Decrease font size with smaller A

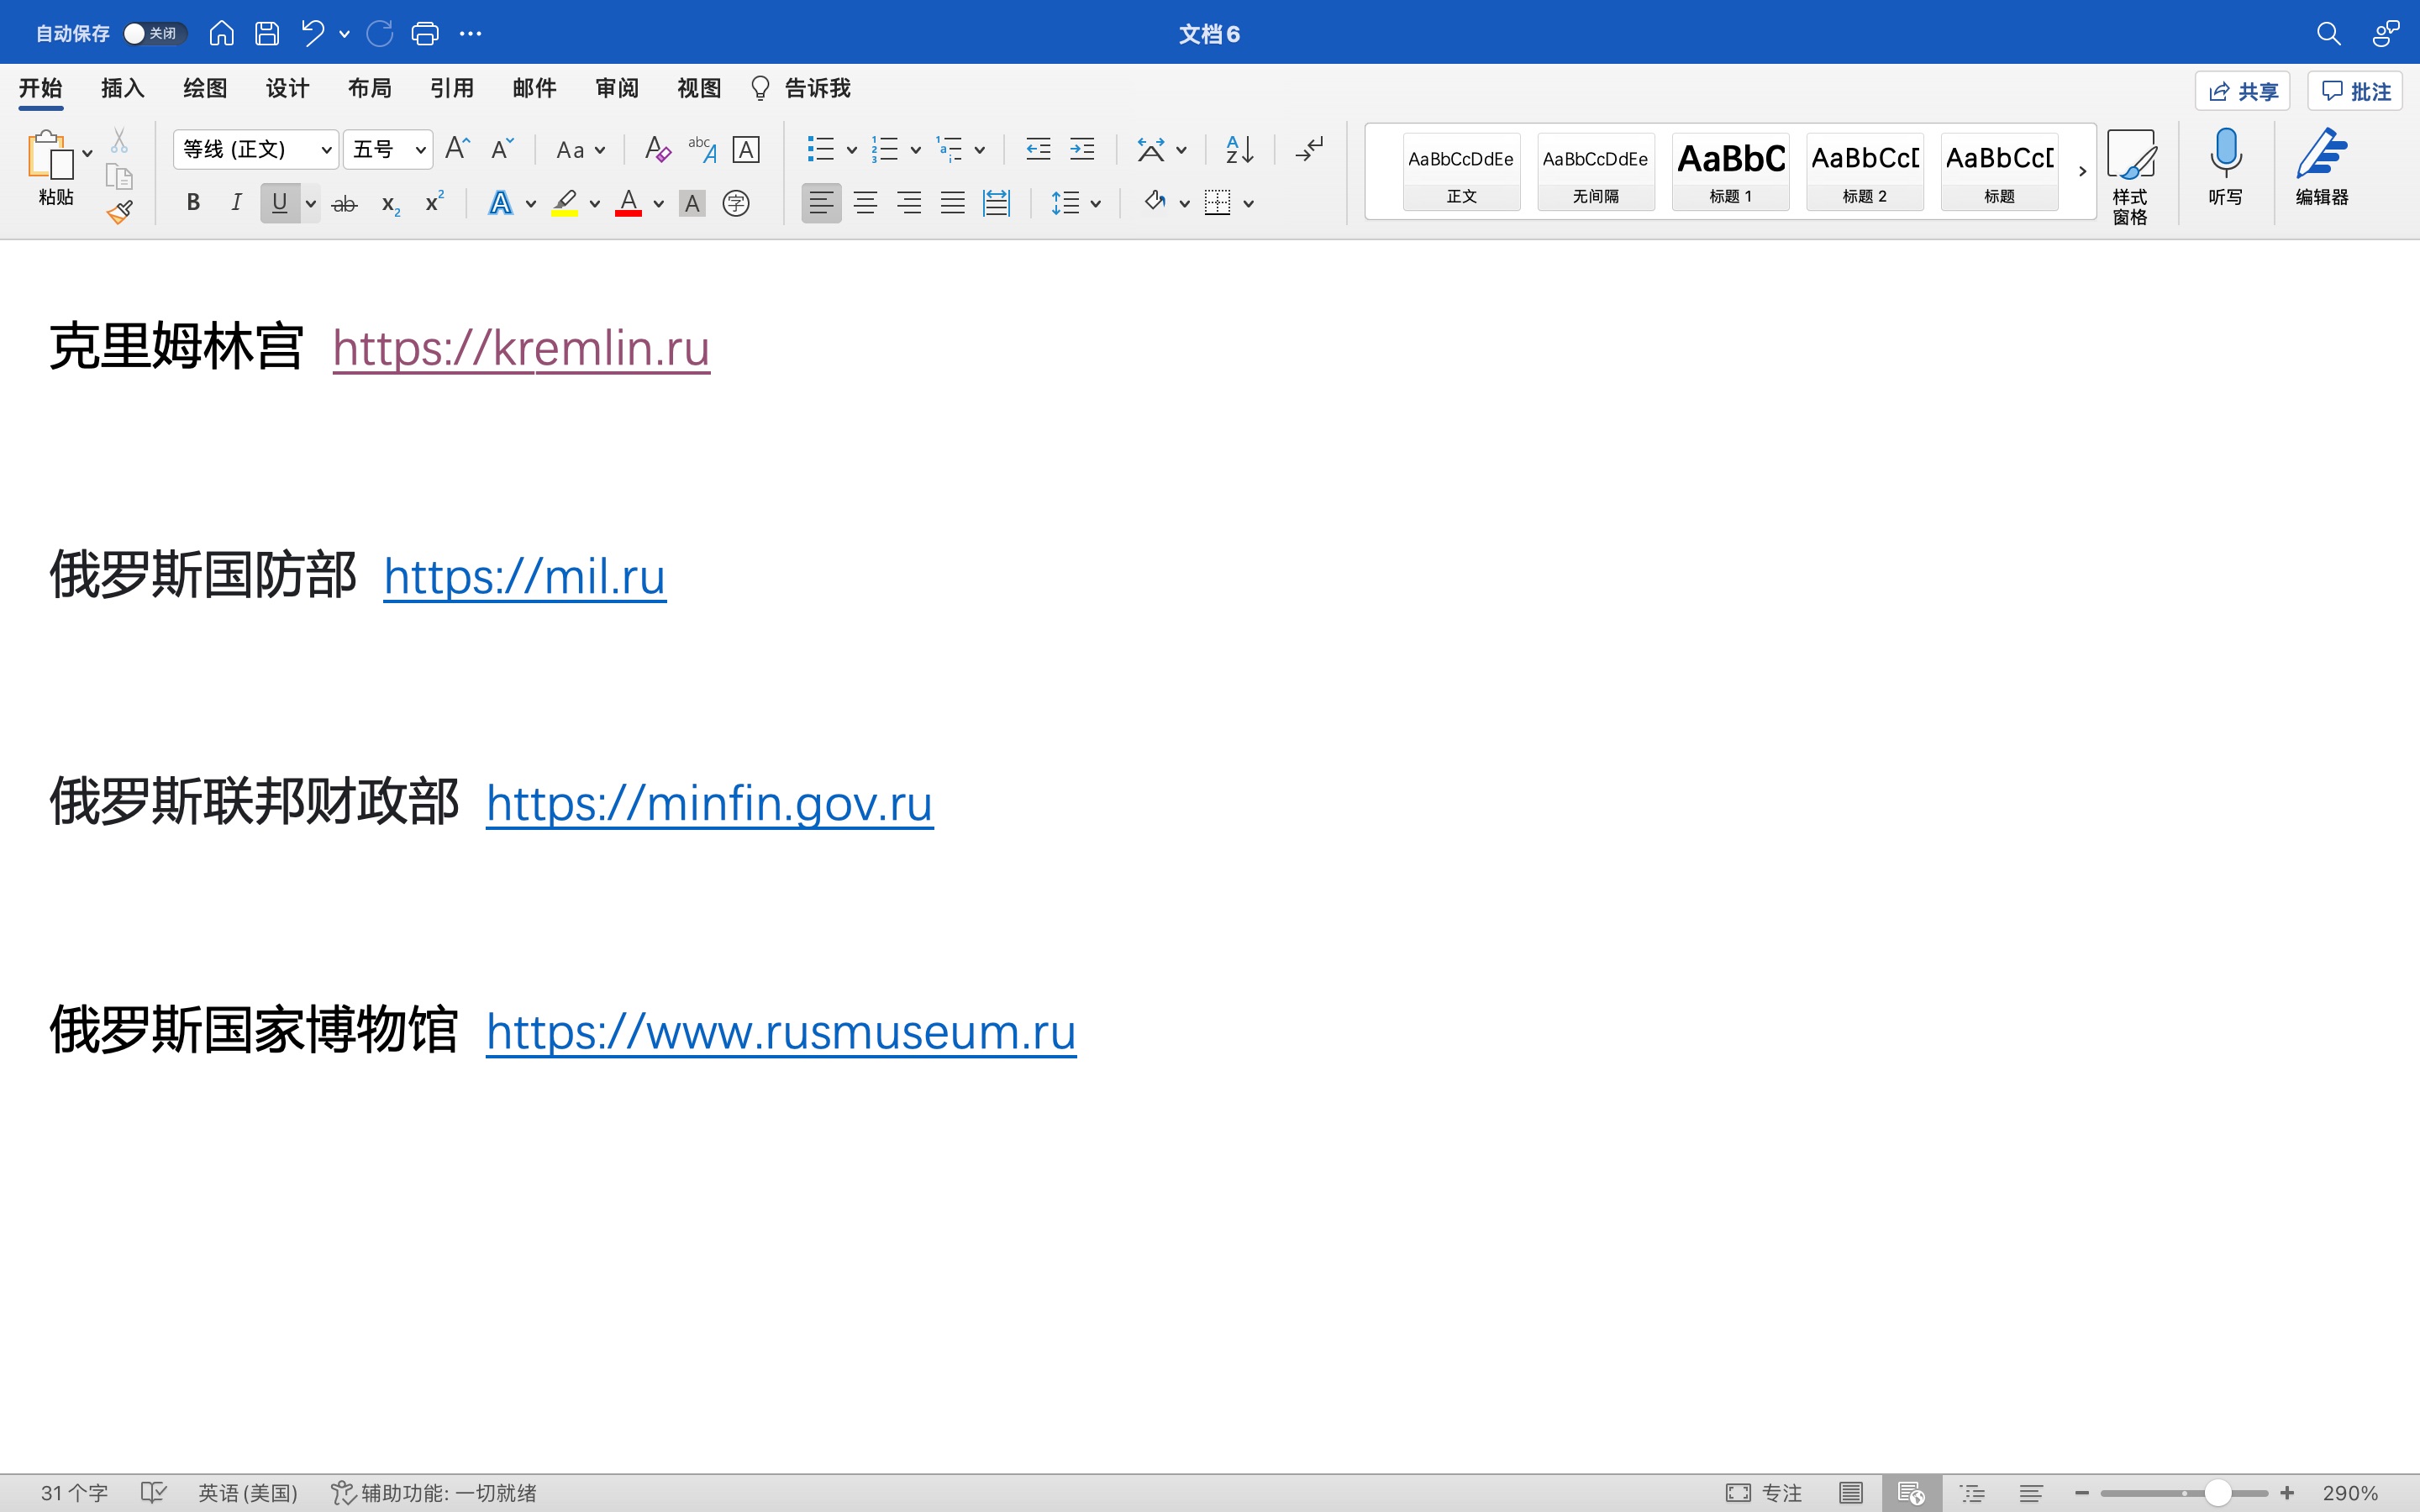pos(502,149)
